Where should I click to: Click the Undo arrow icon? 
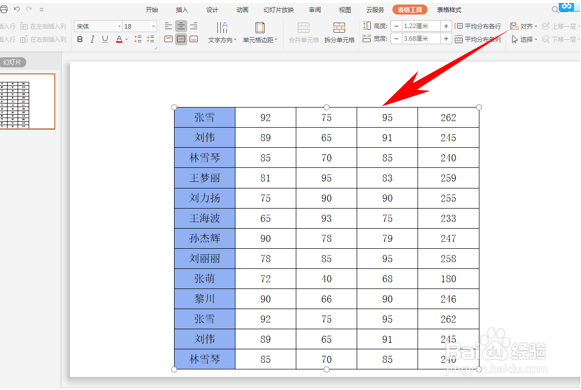17,9
